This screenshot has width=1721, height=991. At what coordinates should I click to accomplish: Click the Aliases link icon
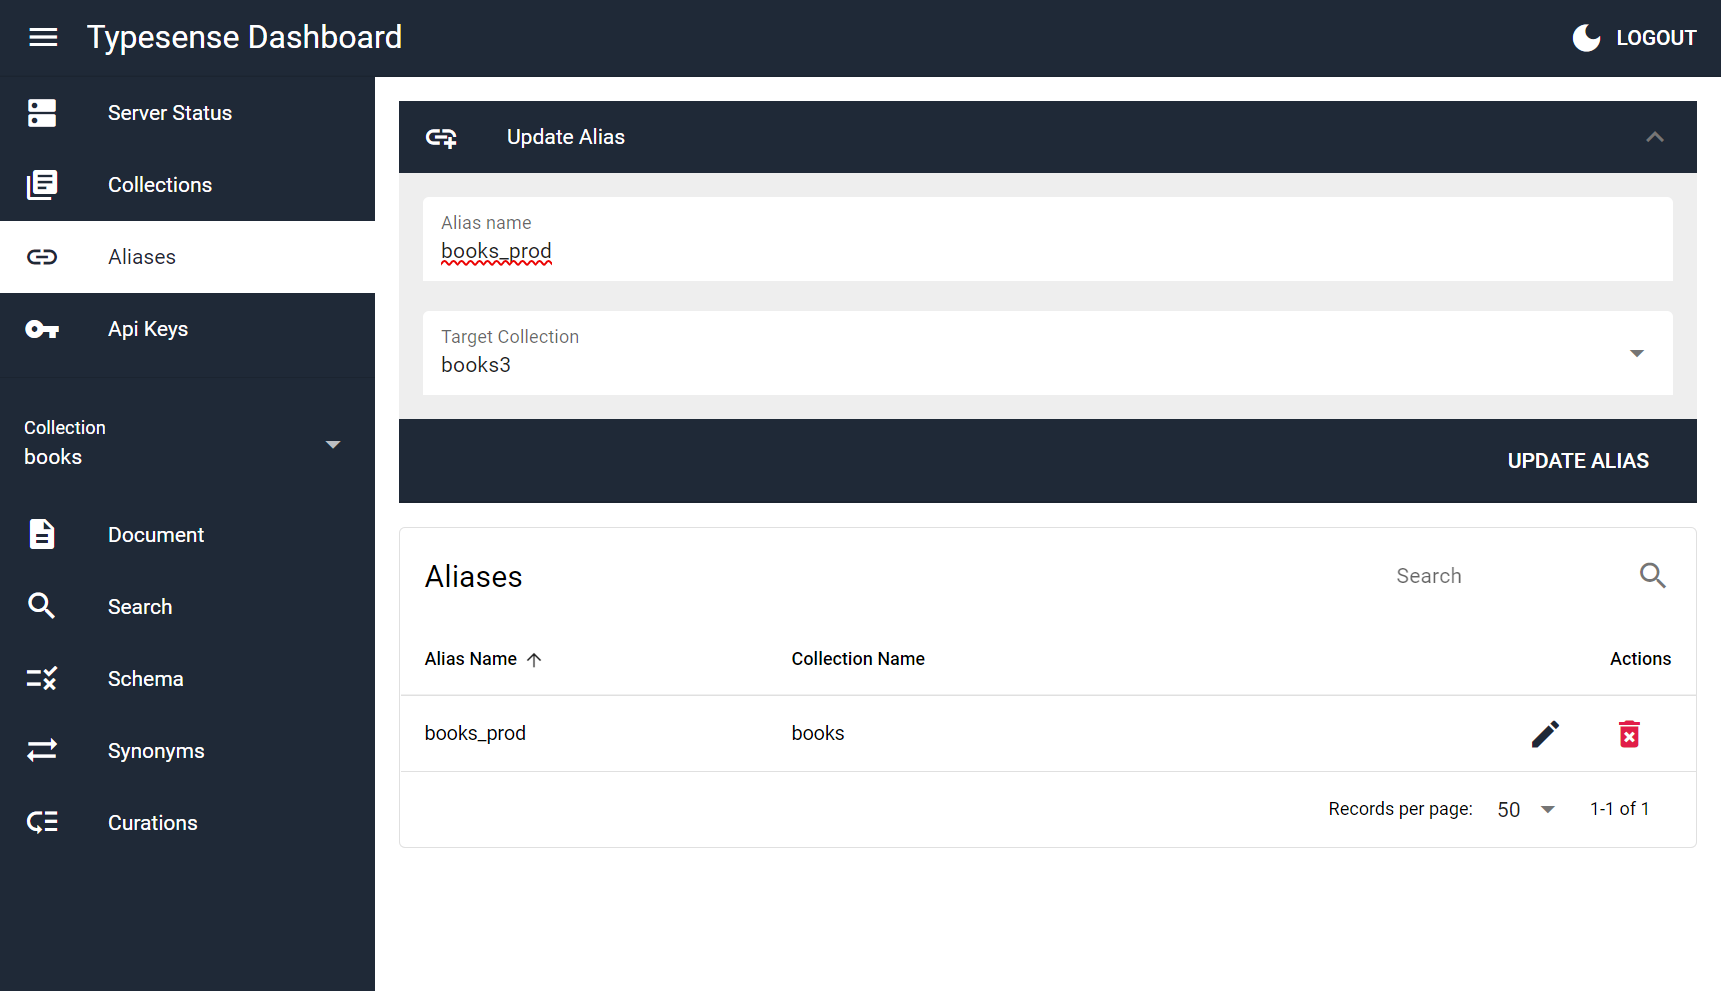point(42,257)
